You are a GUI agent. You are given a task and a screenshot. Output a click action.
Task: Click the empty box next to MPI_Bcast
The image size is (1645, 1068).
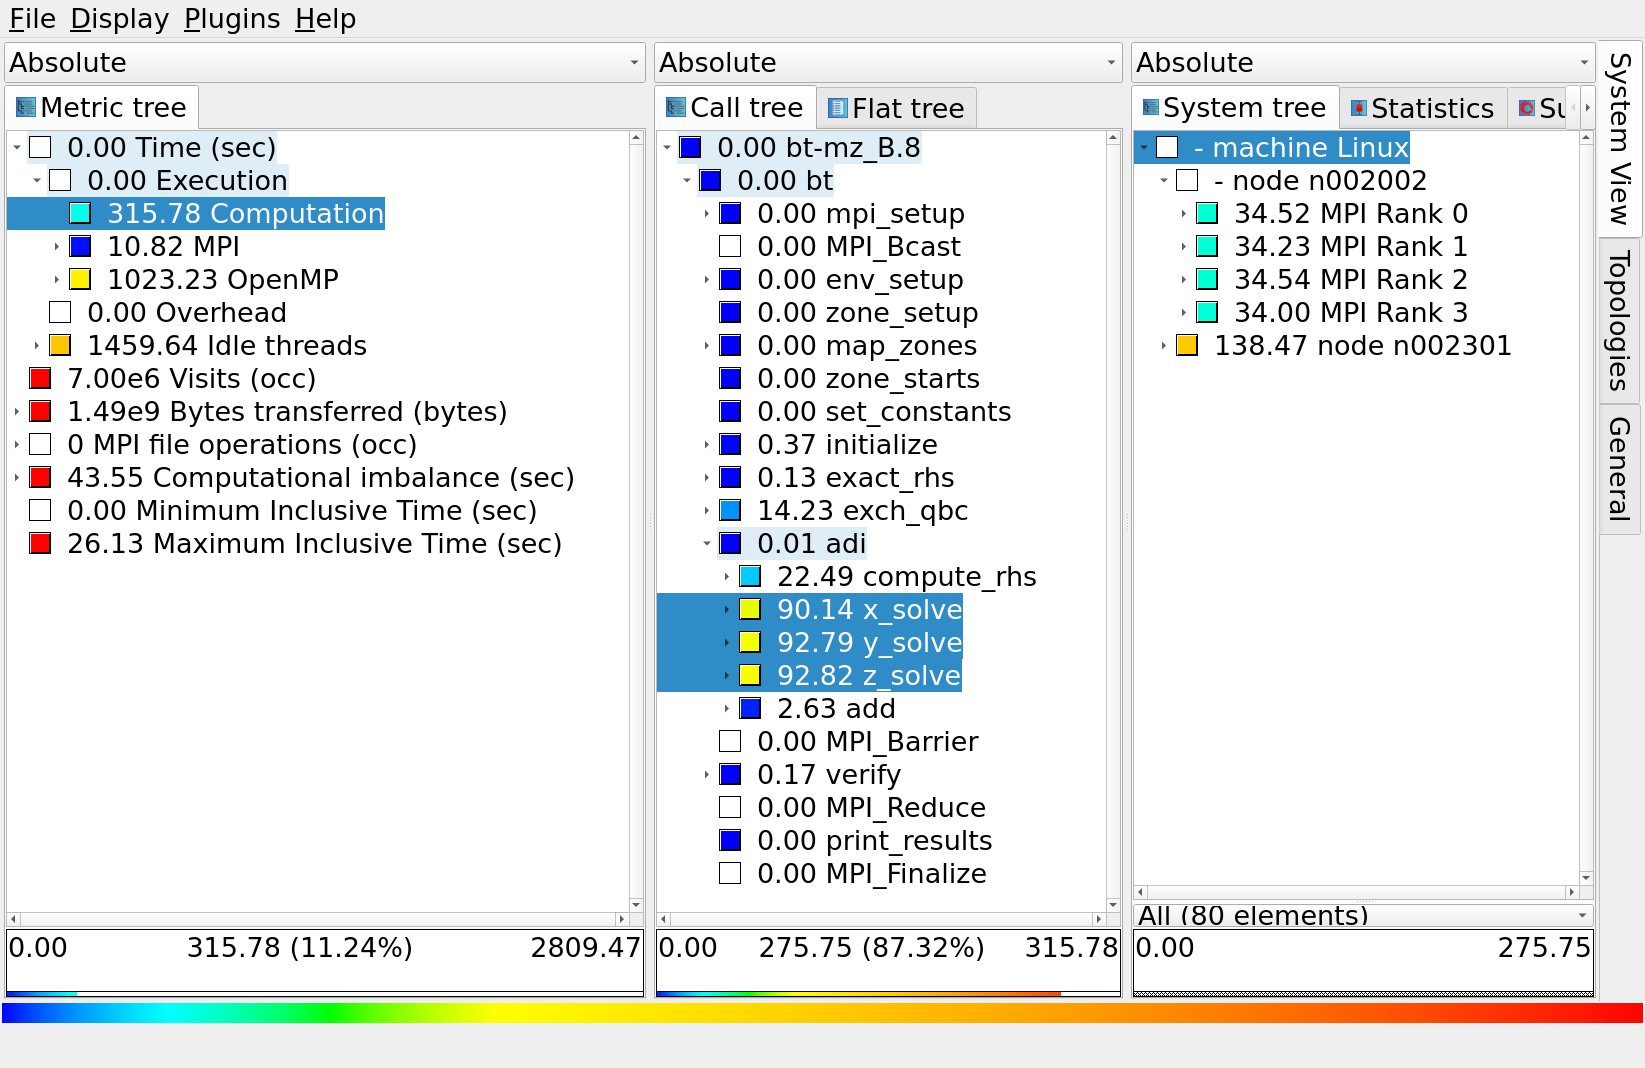730,246
